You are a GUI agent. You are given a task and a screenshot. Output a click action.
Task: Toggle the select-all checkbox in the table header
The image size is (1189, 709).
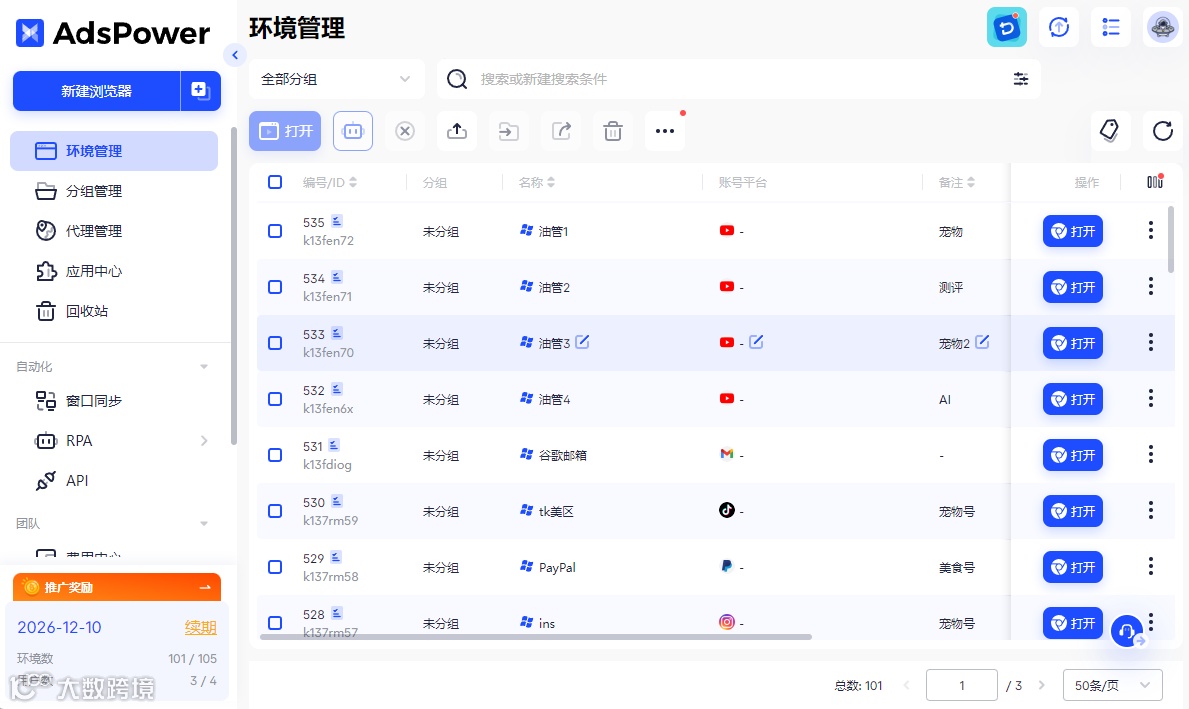tap(275, 182)
